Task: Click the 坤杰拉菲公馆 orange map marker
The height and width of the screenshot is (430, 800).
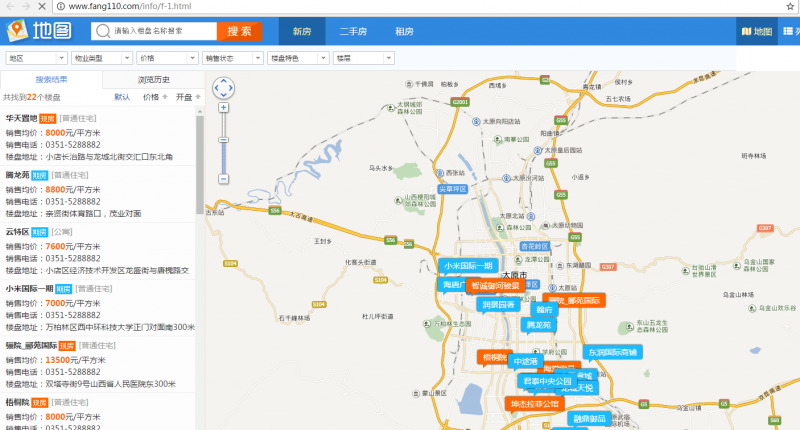Action: point(535,404)
